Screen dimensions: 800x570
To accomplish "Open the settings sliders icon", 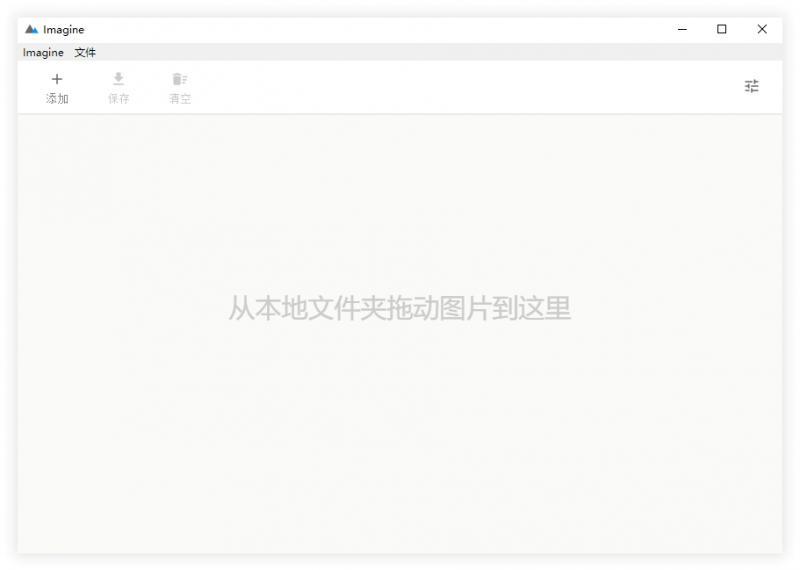I will (x=752, y=86).
